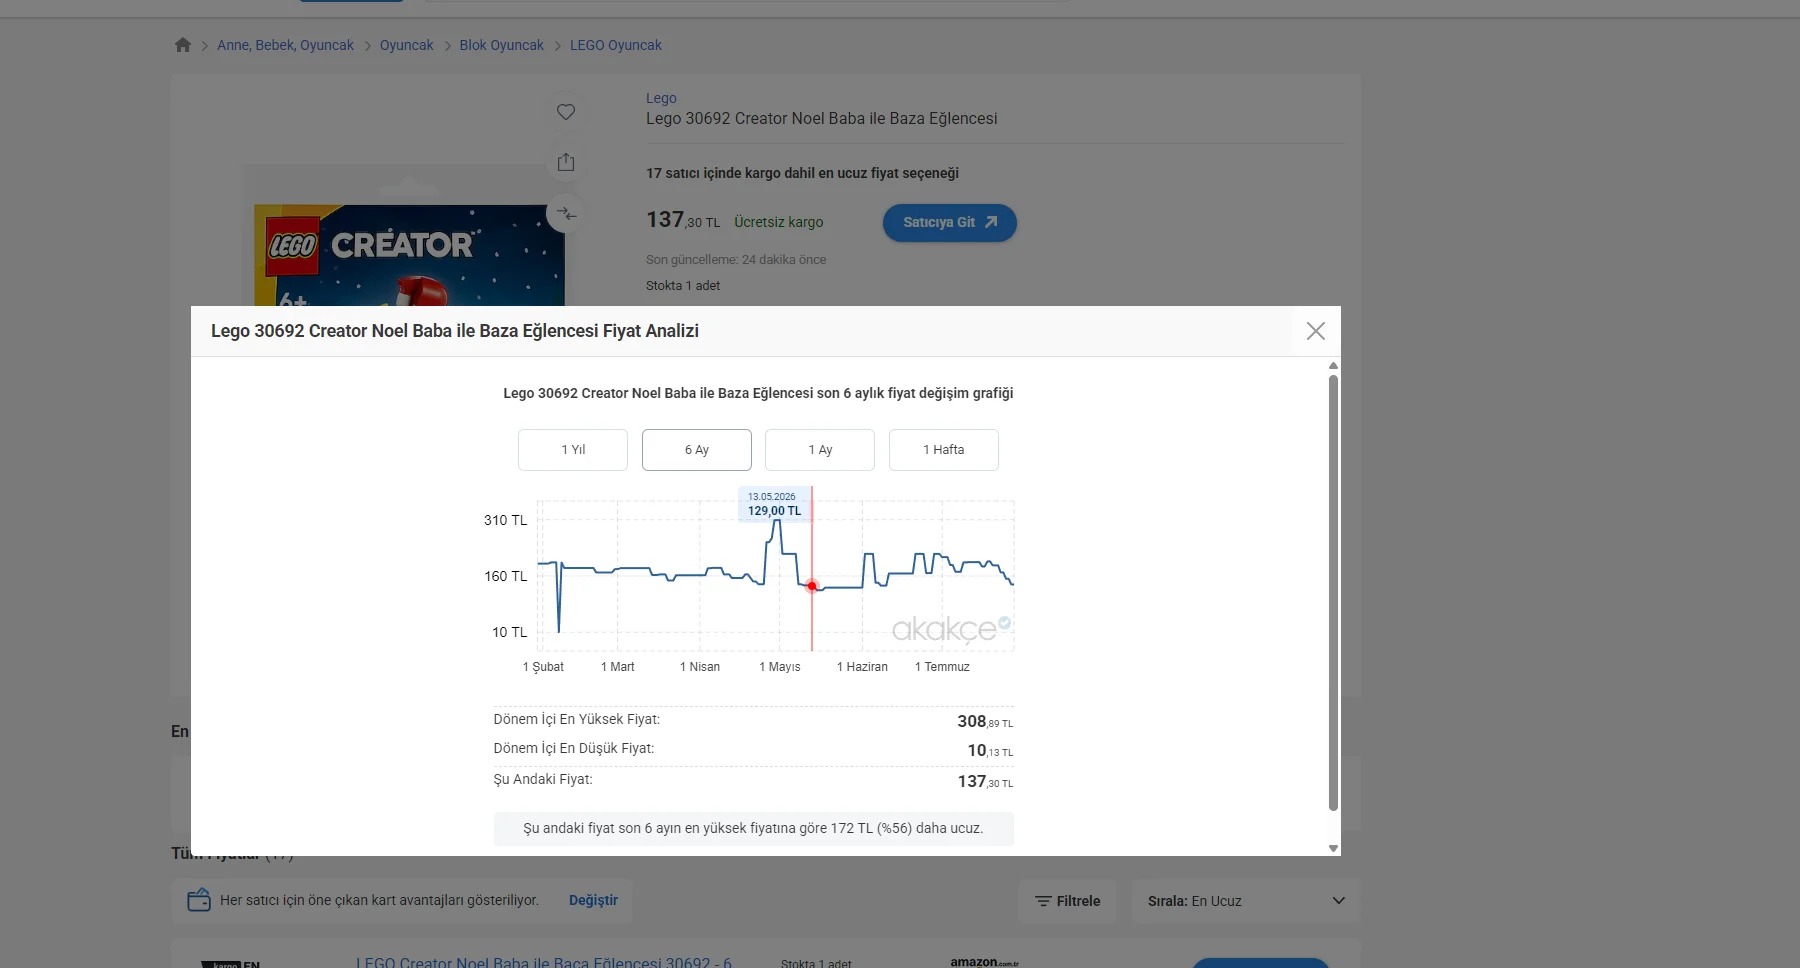Click the Filtrele filter icon
The height and width of the screenshot is (968, 1800).
click(1043, 901)
